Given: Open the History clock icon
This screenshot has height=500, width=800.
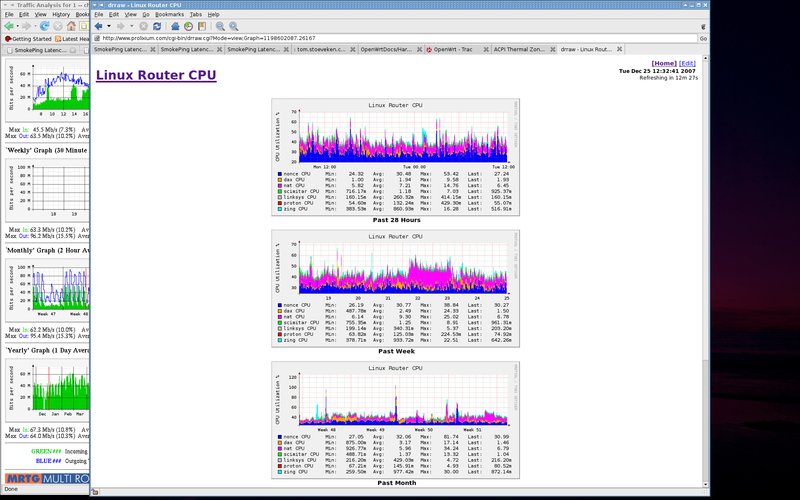Looking at the screenshot, I should click(188, 26).
